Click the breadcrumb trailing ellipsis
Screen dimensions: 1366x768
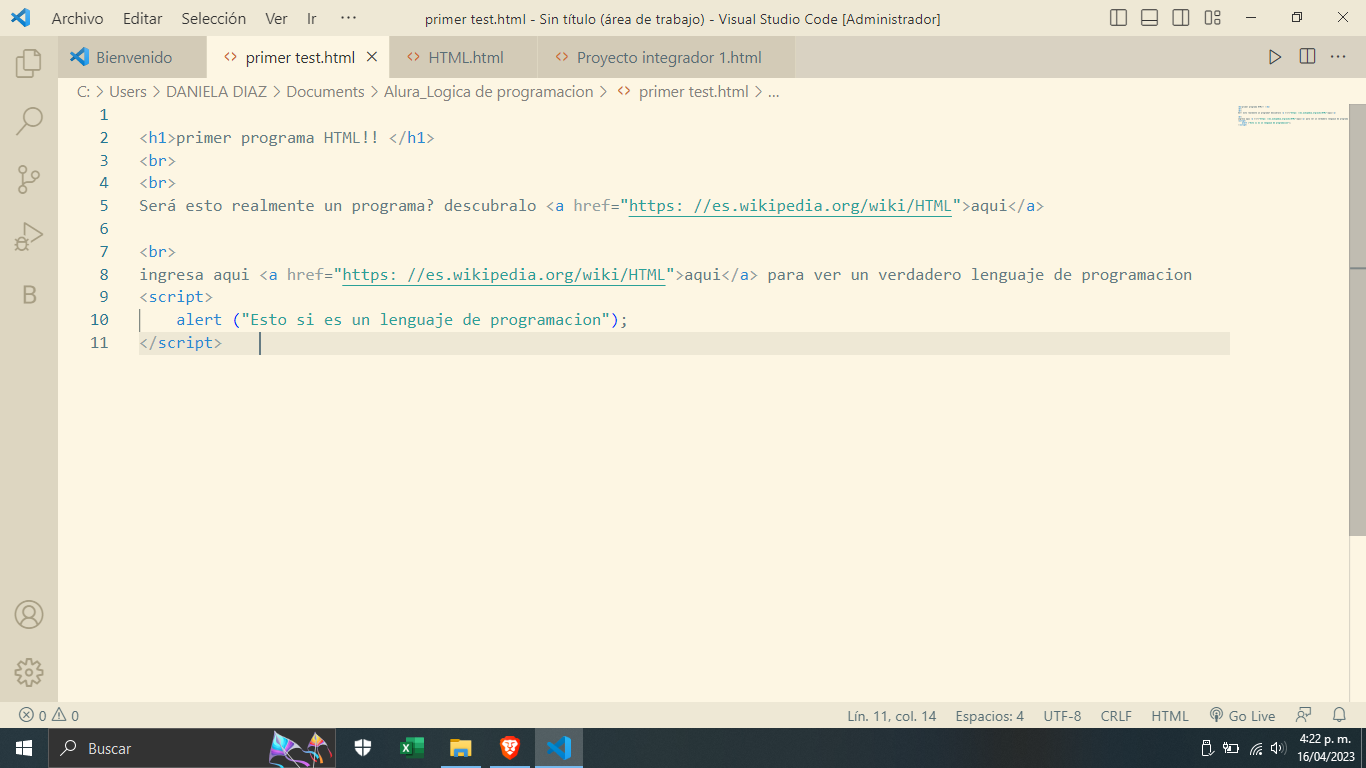point(773,91)
